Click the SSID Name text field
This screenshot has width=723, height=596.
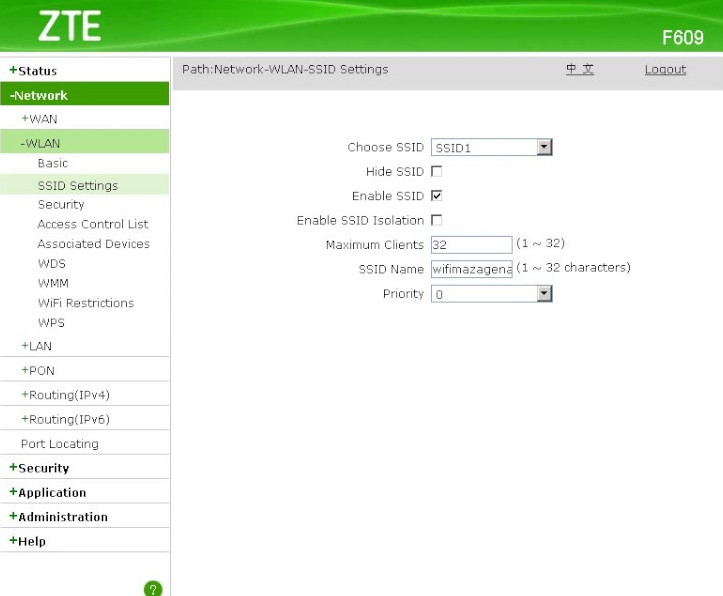tap(471, 269)
